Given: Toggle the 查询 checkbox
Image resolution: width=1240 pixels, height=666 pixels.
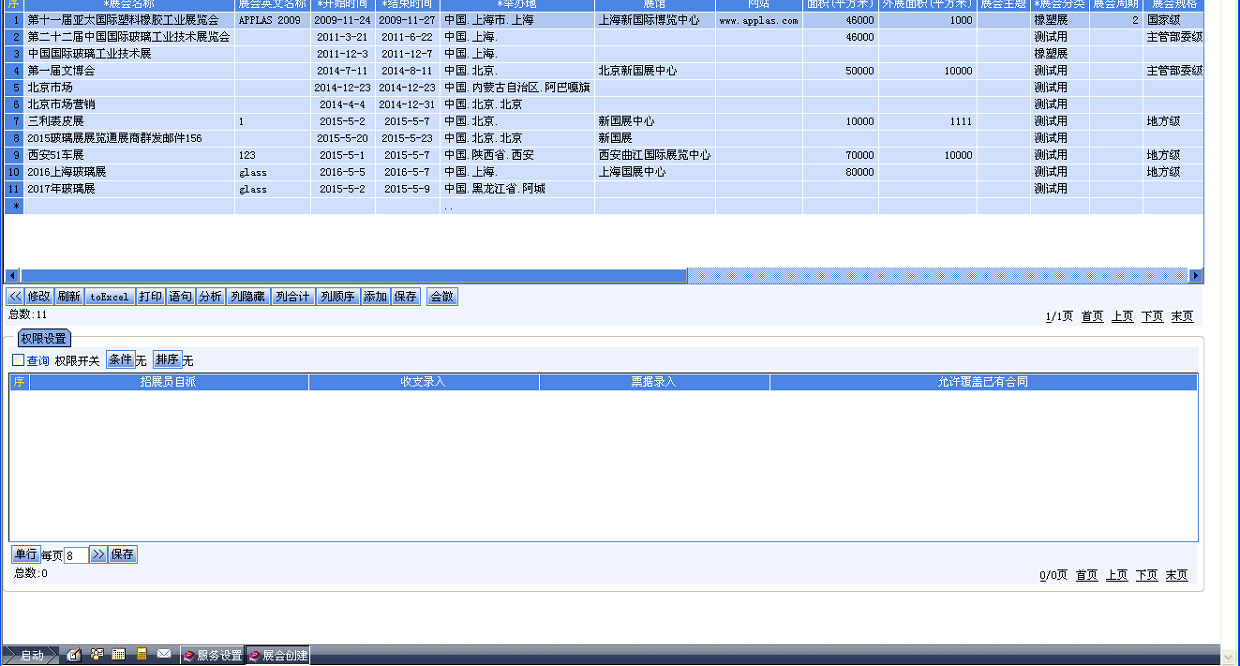Looking at the screenshot, I should click(18, 360).
